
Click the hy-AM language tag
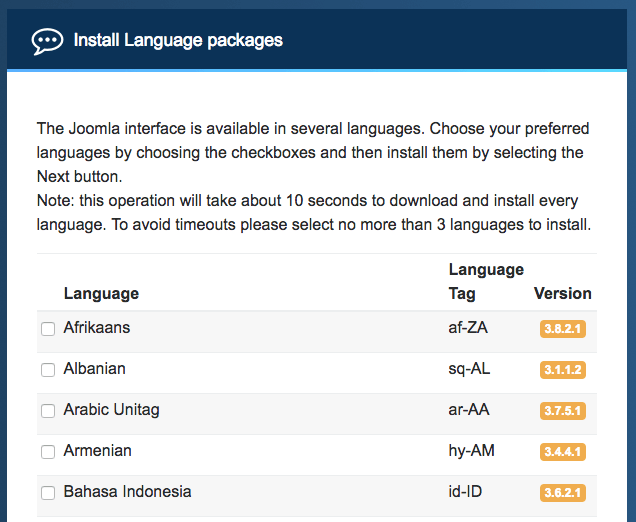coord(471,451)
